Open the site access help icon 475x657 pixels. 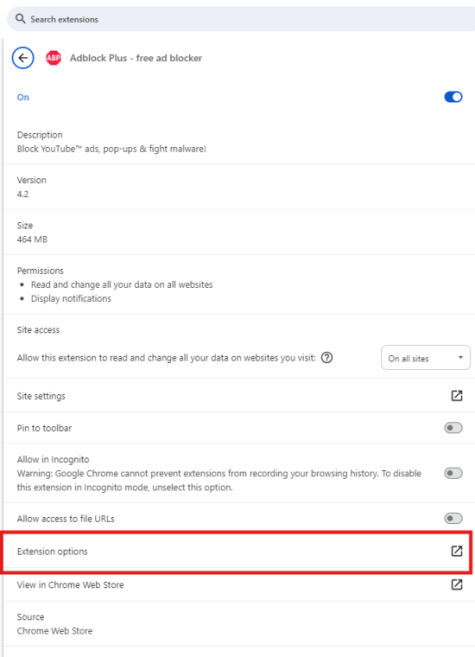point(327,357)
